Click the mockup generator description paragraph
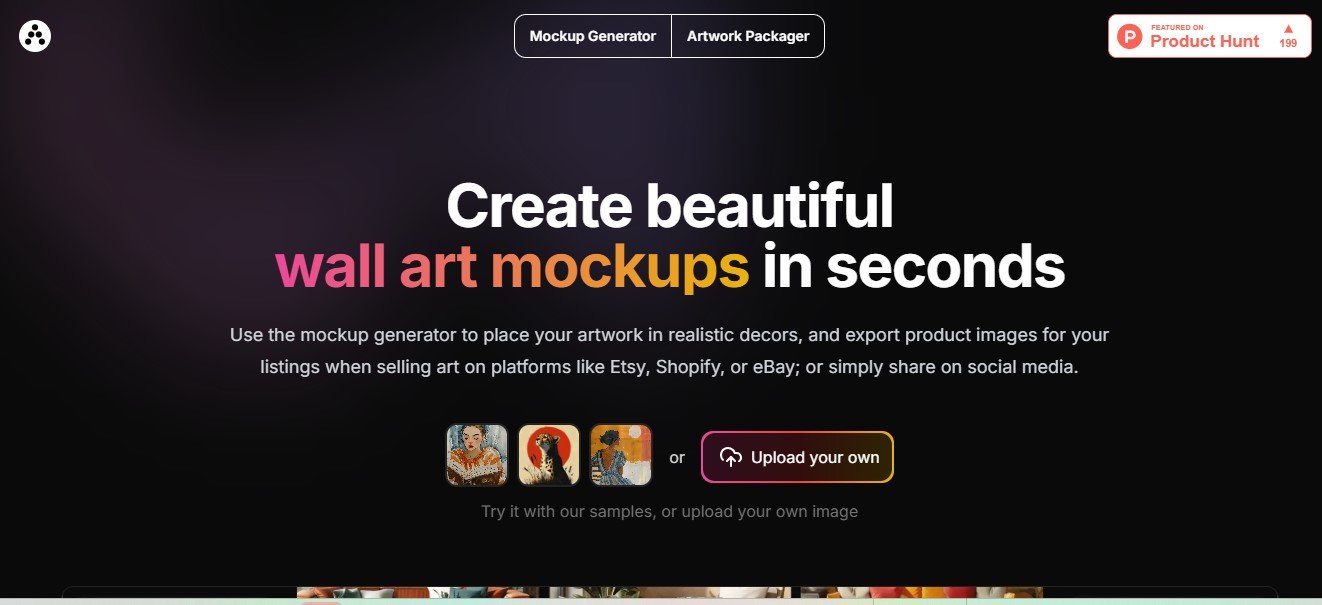 [x=669, y=351]
